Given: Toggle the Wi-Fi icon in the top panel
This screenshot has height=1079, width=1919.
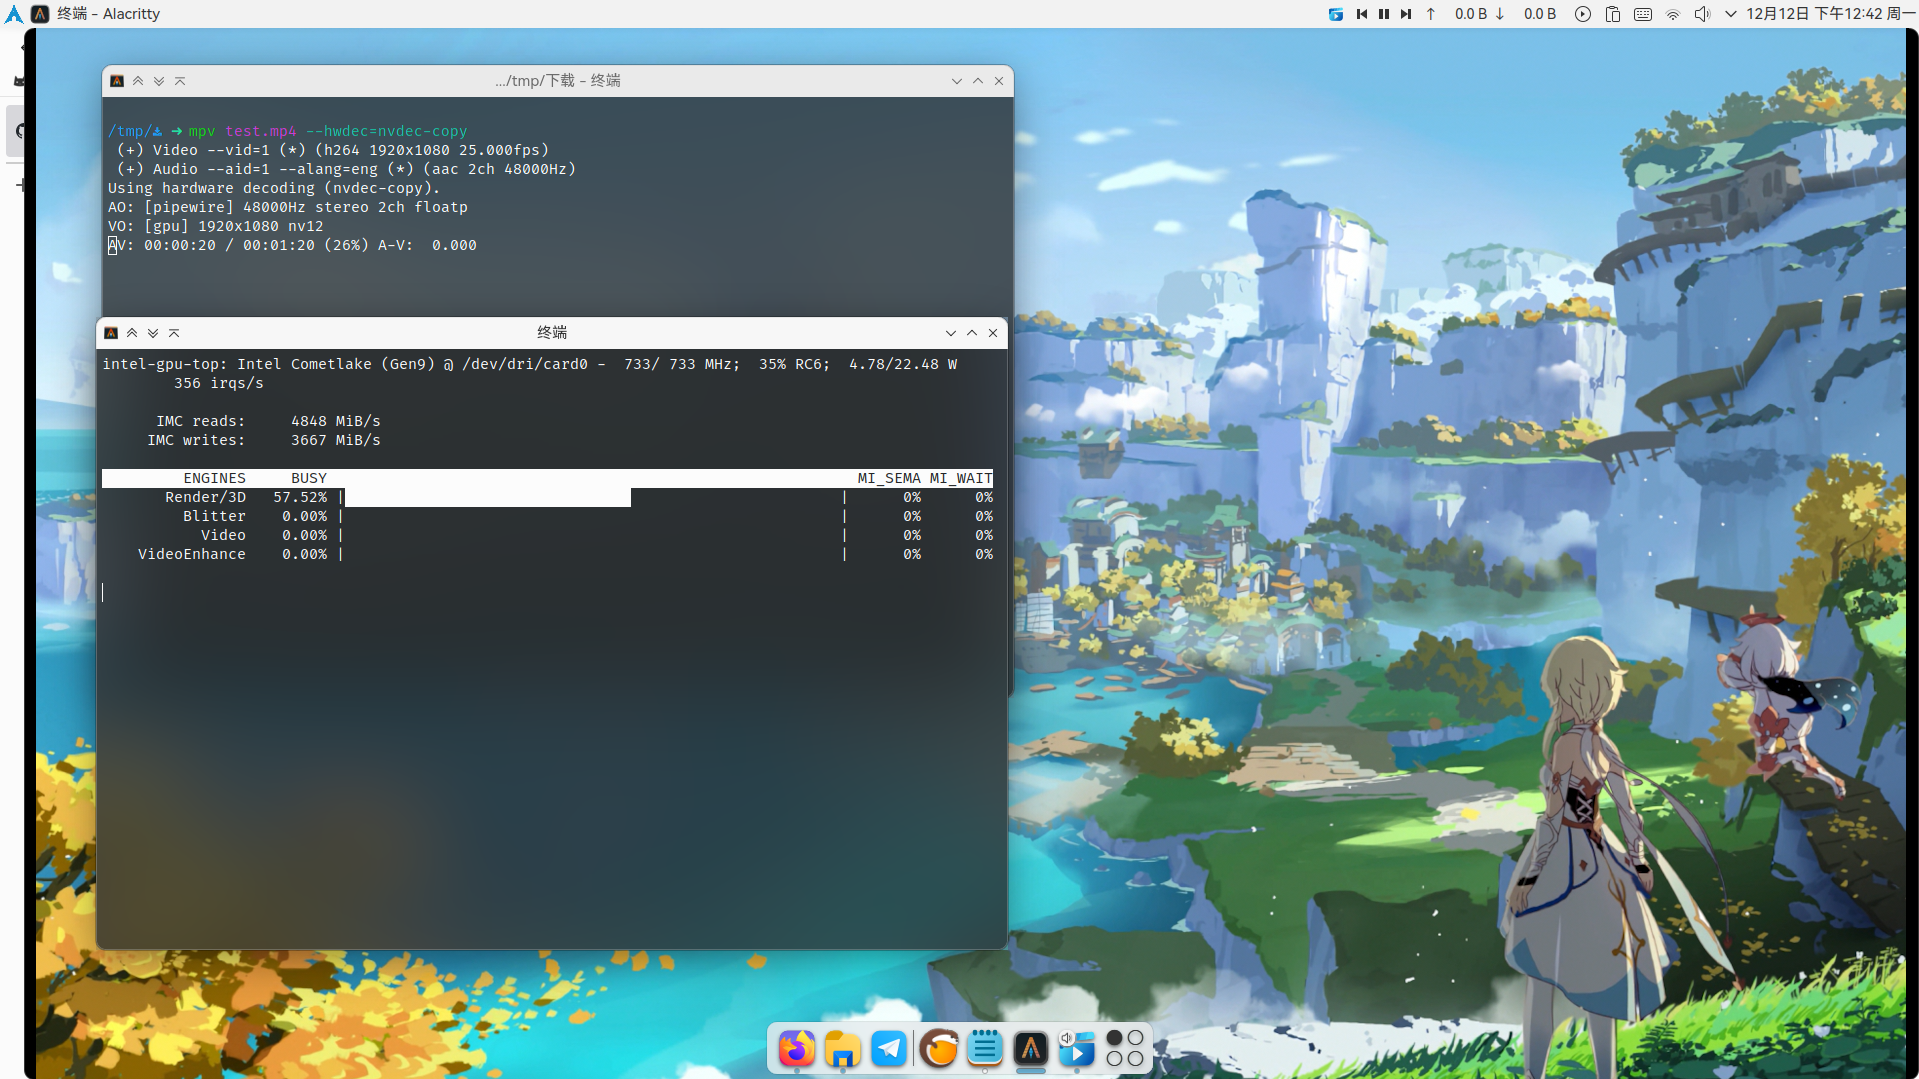Looking at the screenshot, I should [x=1672, y=14].
